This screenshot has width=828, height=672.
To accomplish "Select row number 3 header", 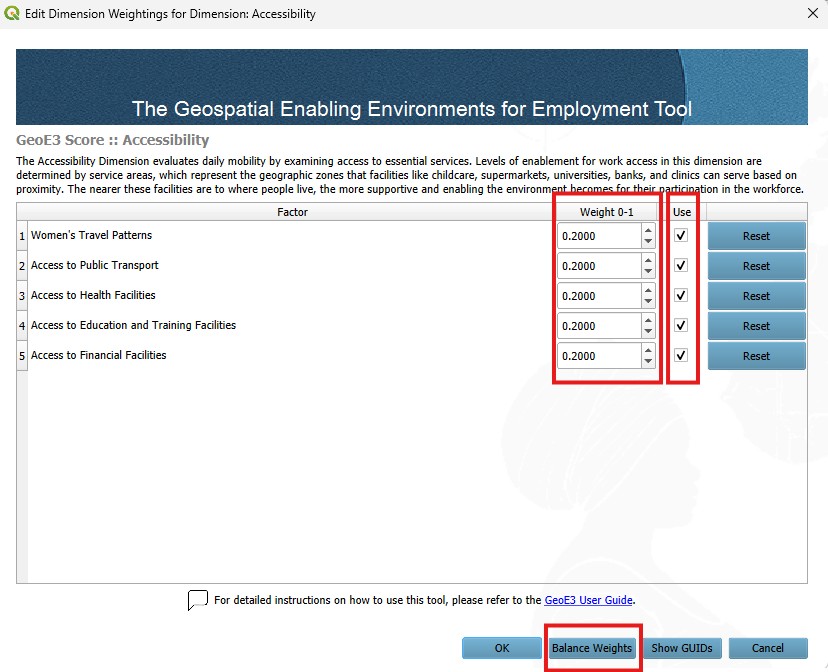I will point(22,296).
